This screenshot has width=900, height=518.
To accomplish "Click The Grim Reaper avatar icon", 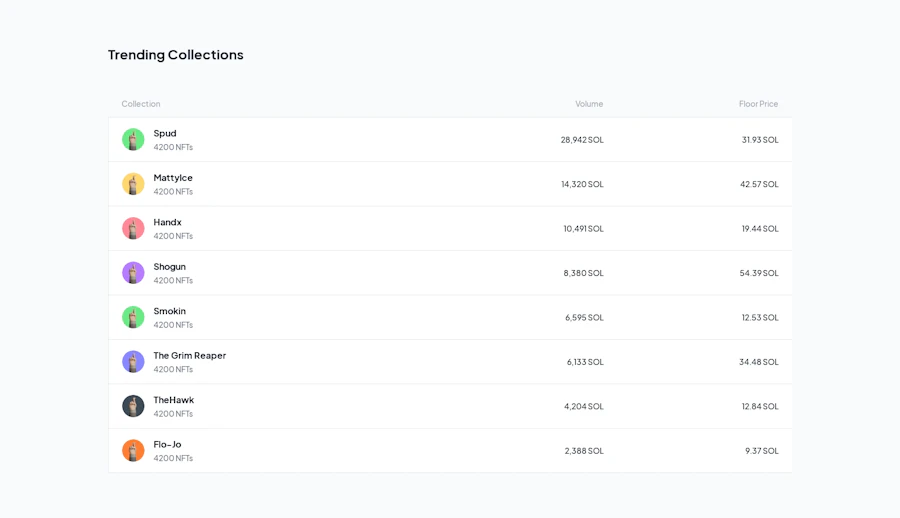I will [133, 362].
